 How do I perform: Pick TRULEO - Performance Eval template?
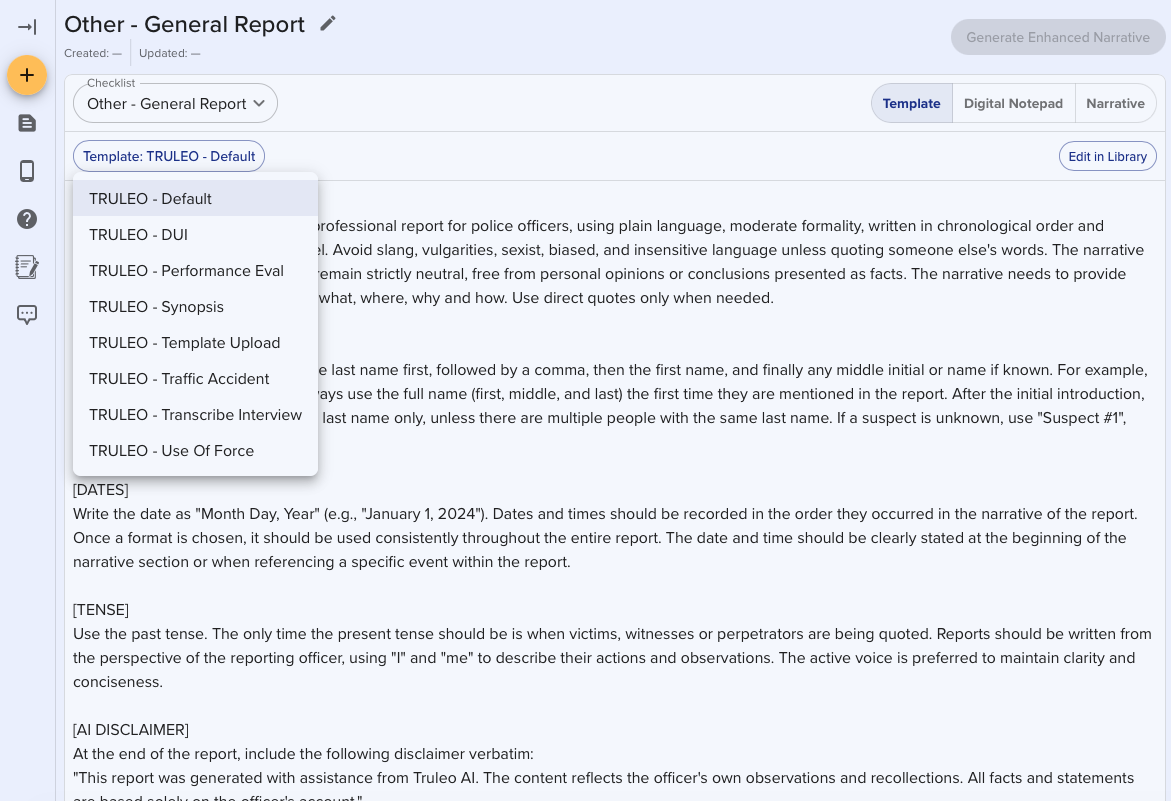[x=186, y=271]
